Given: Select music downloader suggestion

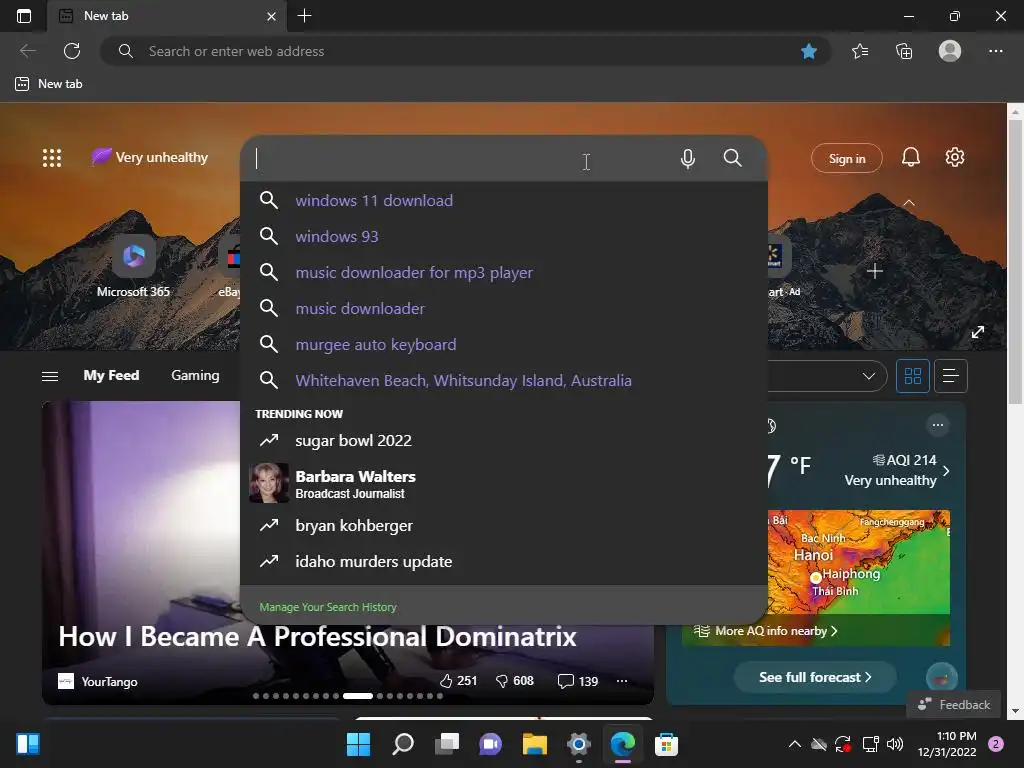Looking at the screenshot, I should pos(504,308).
